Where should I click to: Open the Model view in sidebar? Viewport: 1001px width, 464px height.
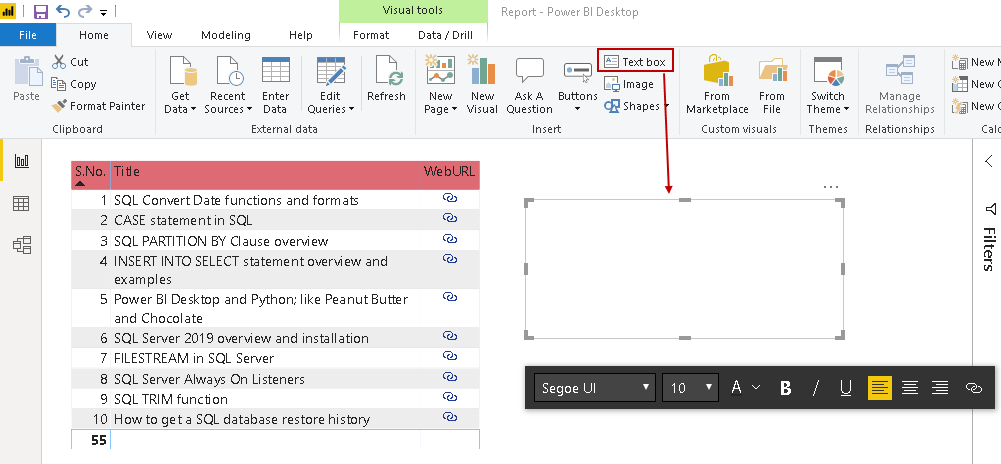point(22,245)
